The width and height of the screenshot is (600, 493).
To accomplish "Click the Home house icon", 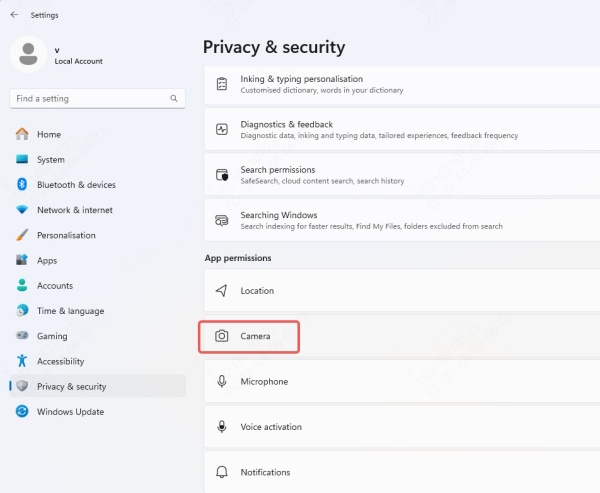I will coord(22,134).
